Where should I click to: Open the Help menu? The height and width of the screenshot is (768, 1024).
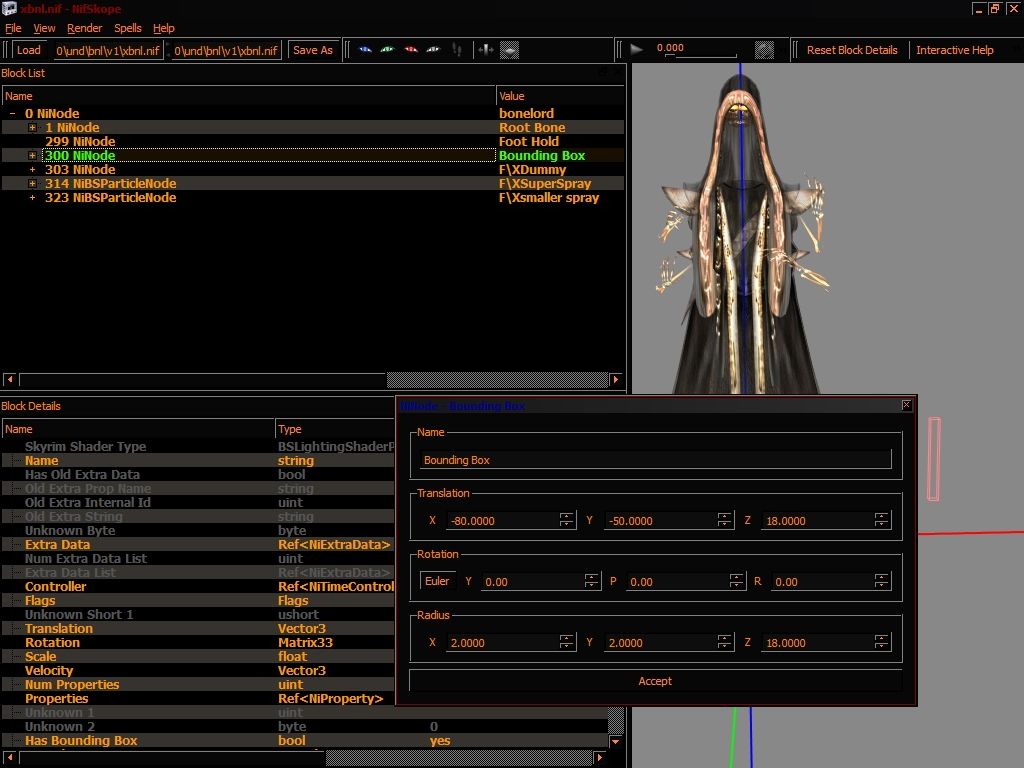point(163,28)
